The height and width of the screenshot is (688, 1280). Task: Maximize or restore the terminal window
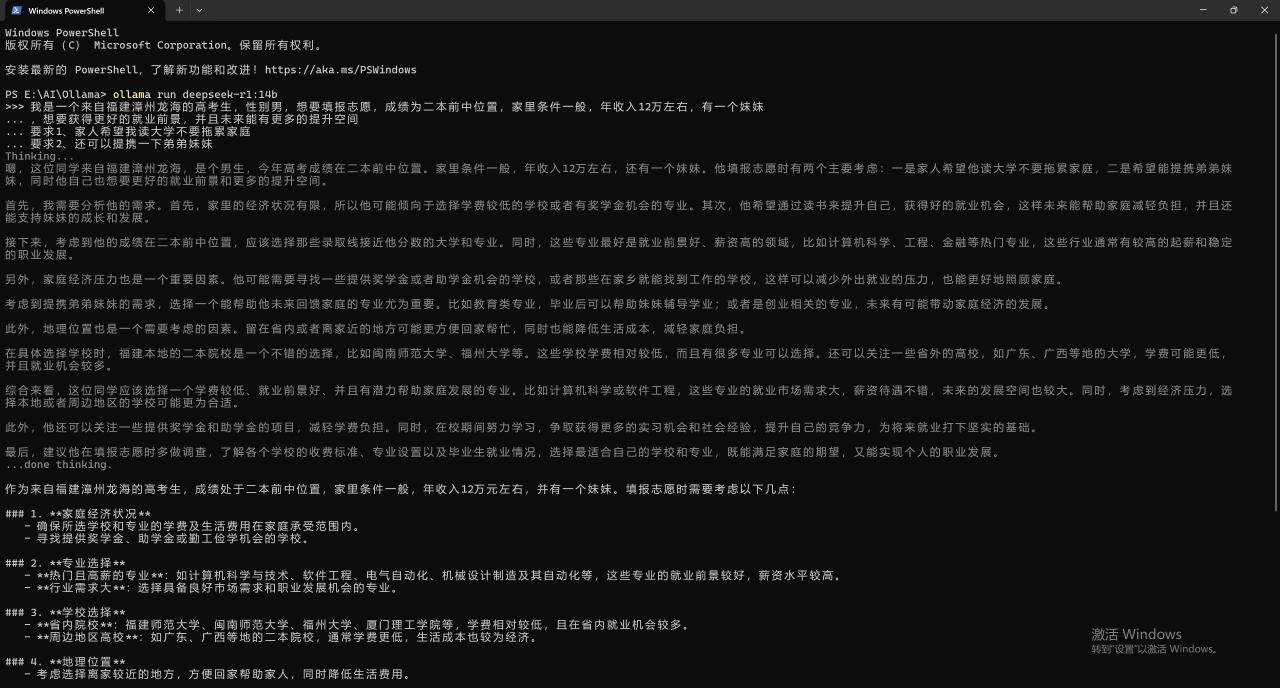(1233, 10)
